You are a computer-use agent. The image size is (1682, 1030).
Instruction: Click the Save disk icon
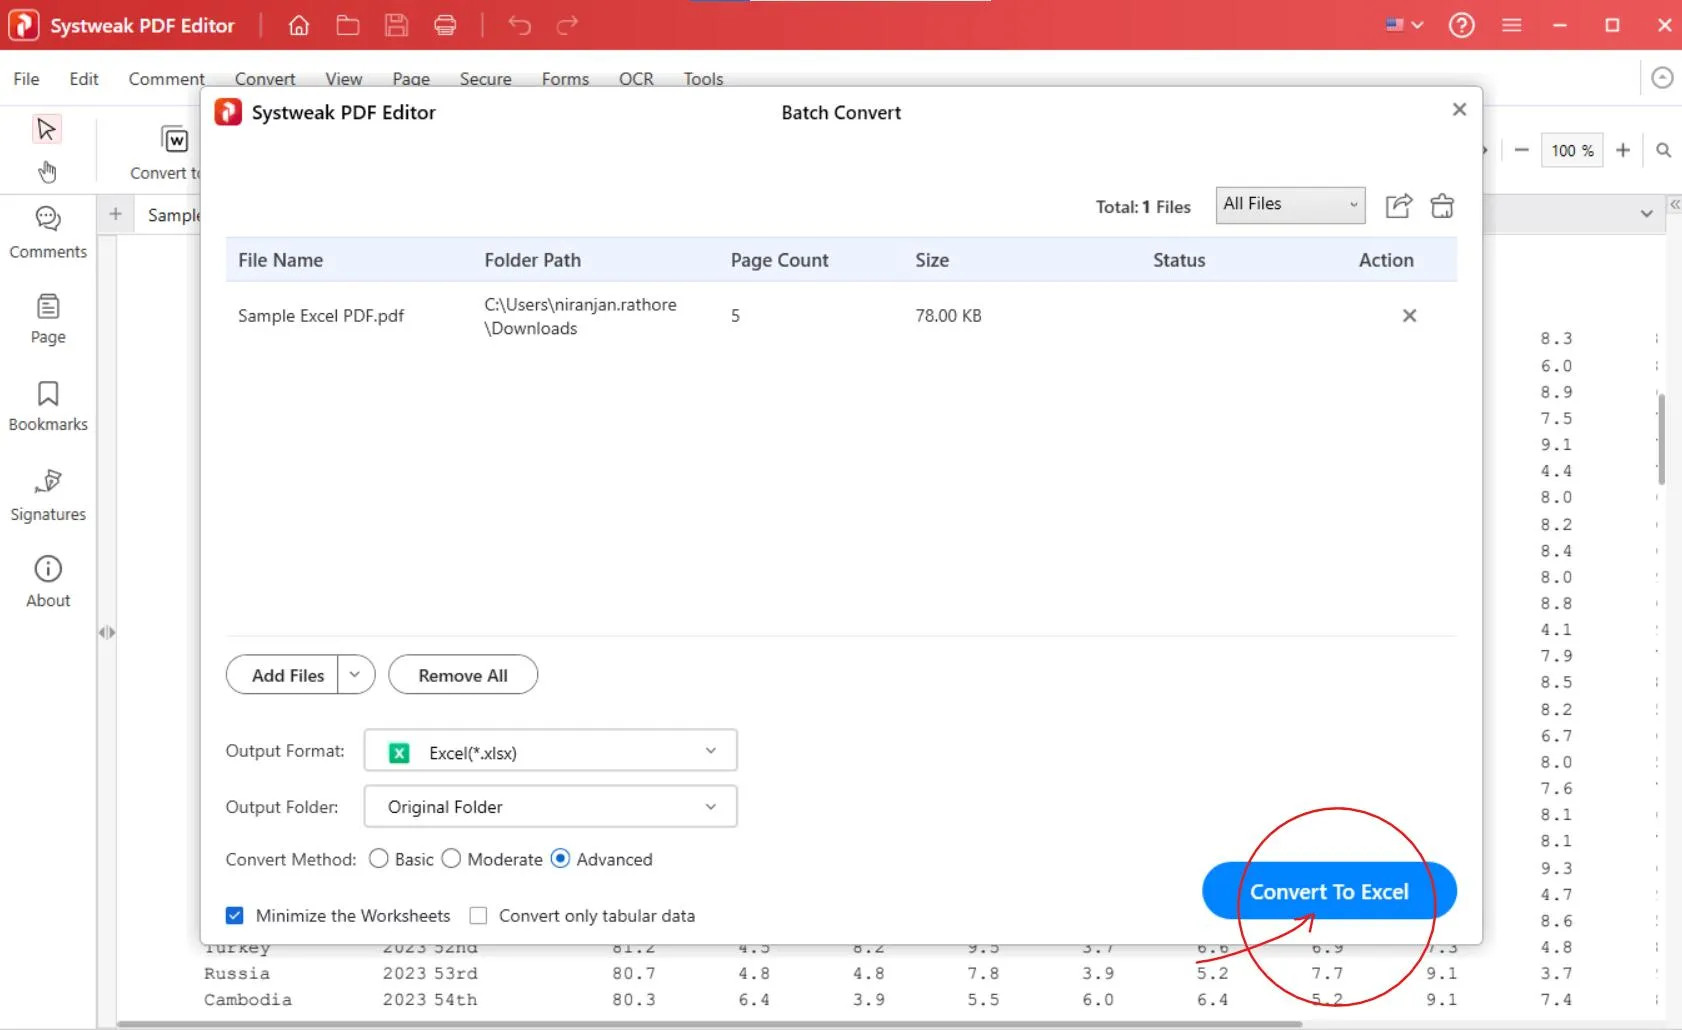tap(396, 25)
